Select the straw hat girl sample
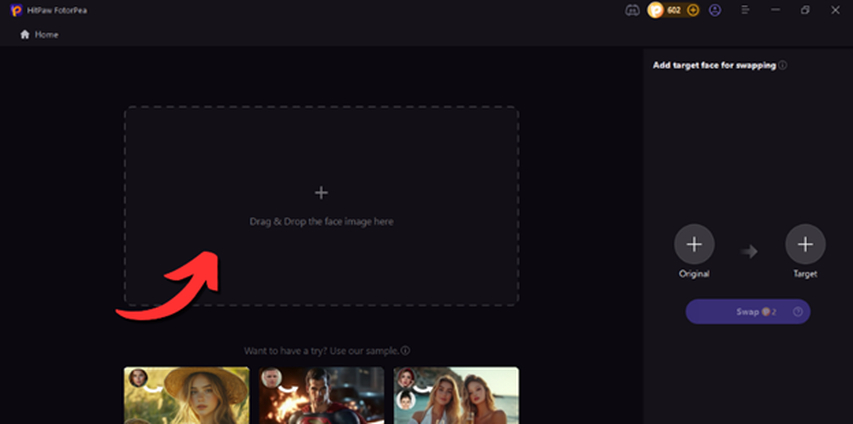This screenshot has height=424, width=853. point(186,394)
